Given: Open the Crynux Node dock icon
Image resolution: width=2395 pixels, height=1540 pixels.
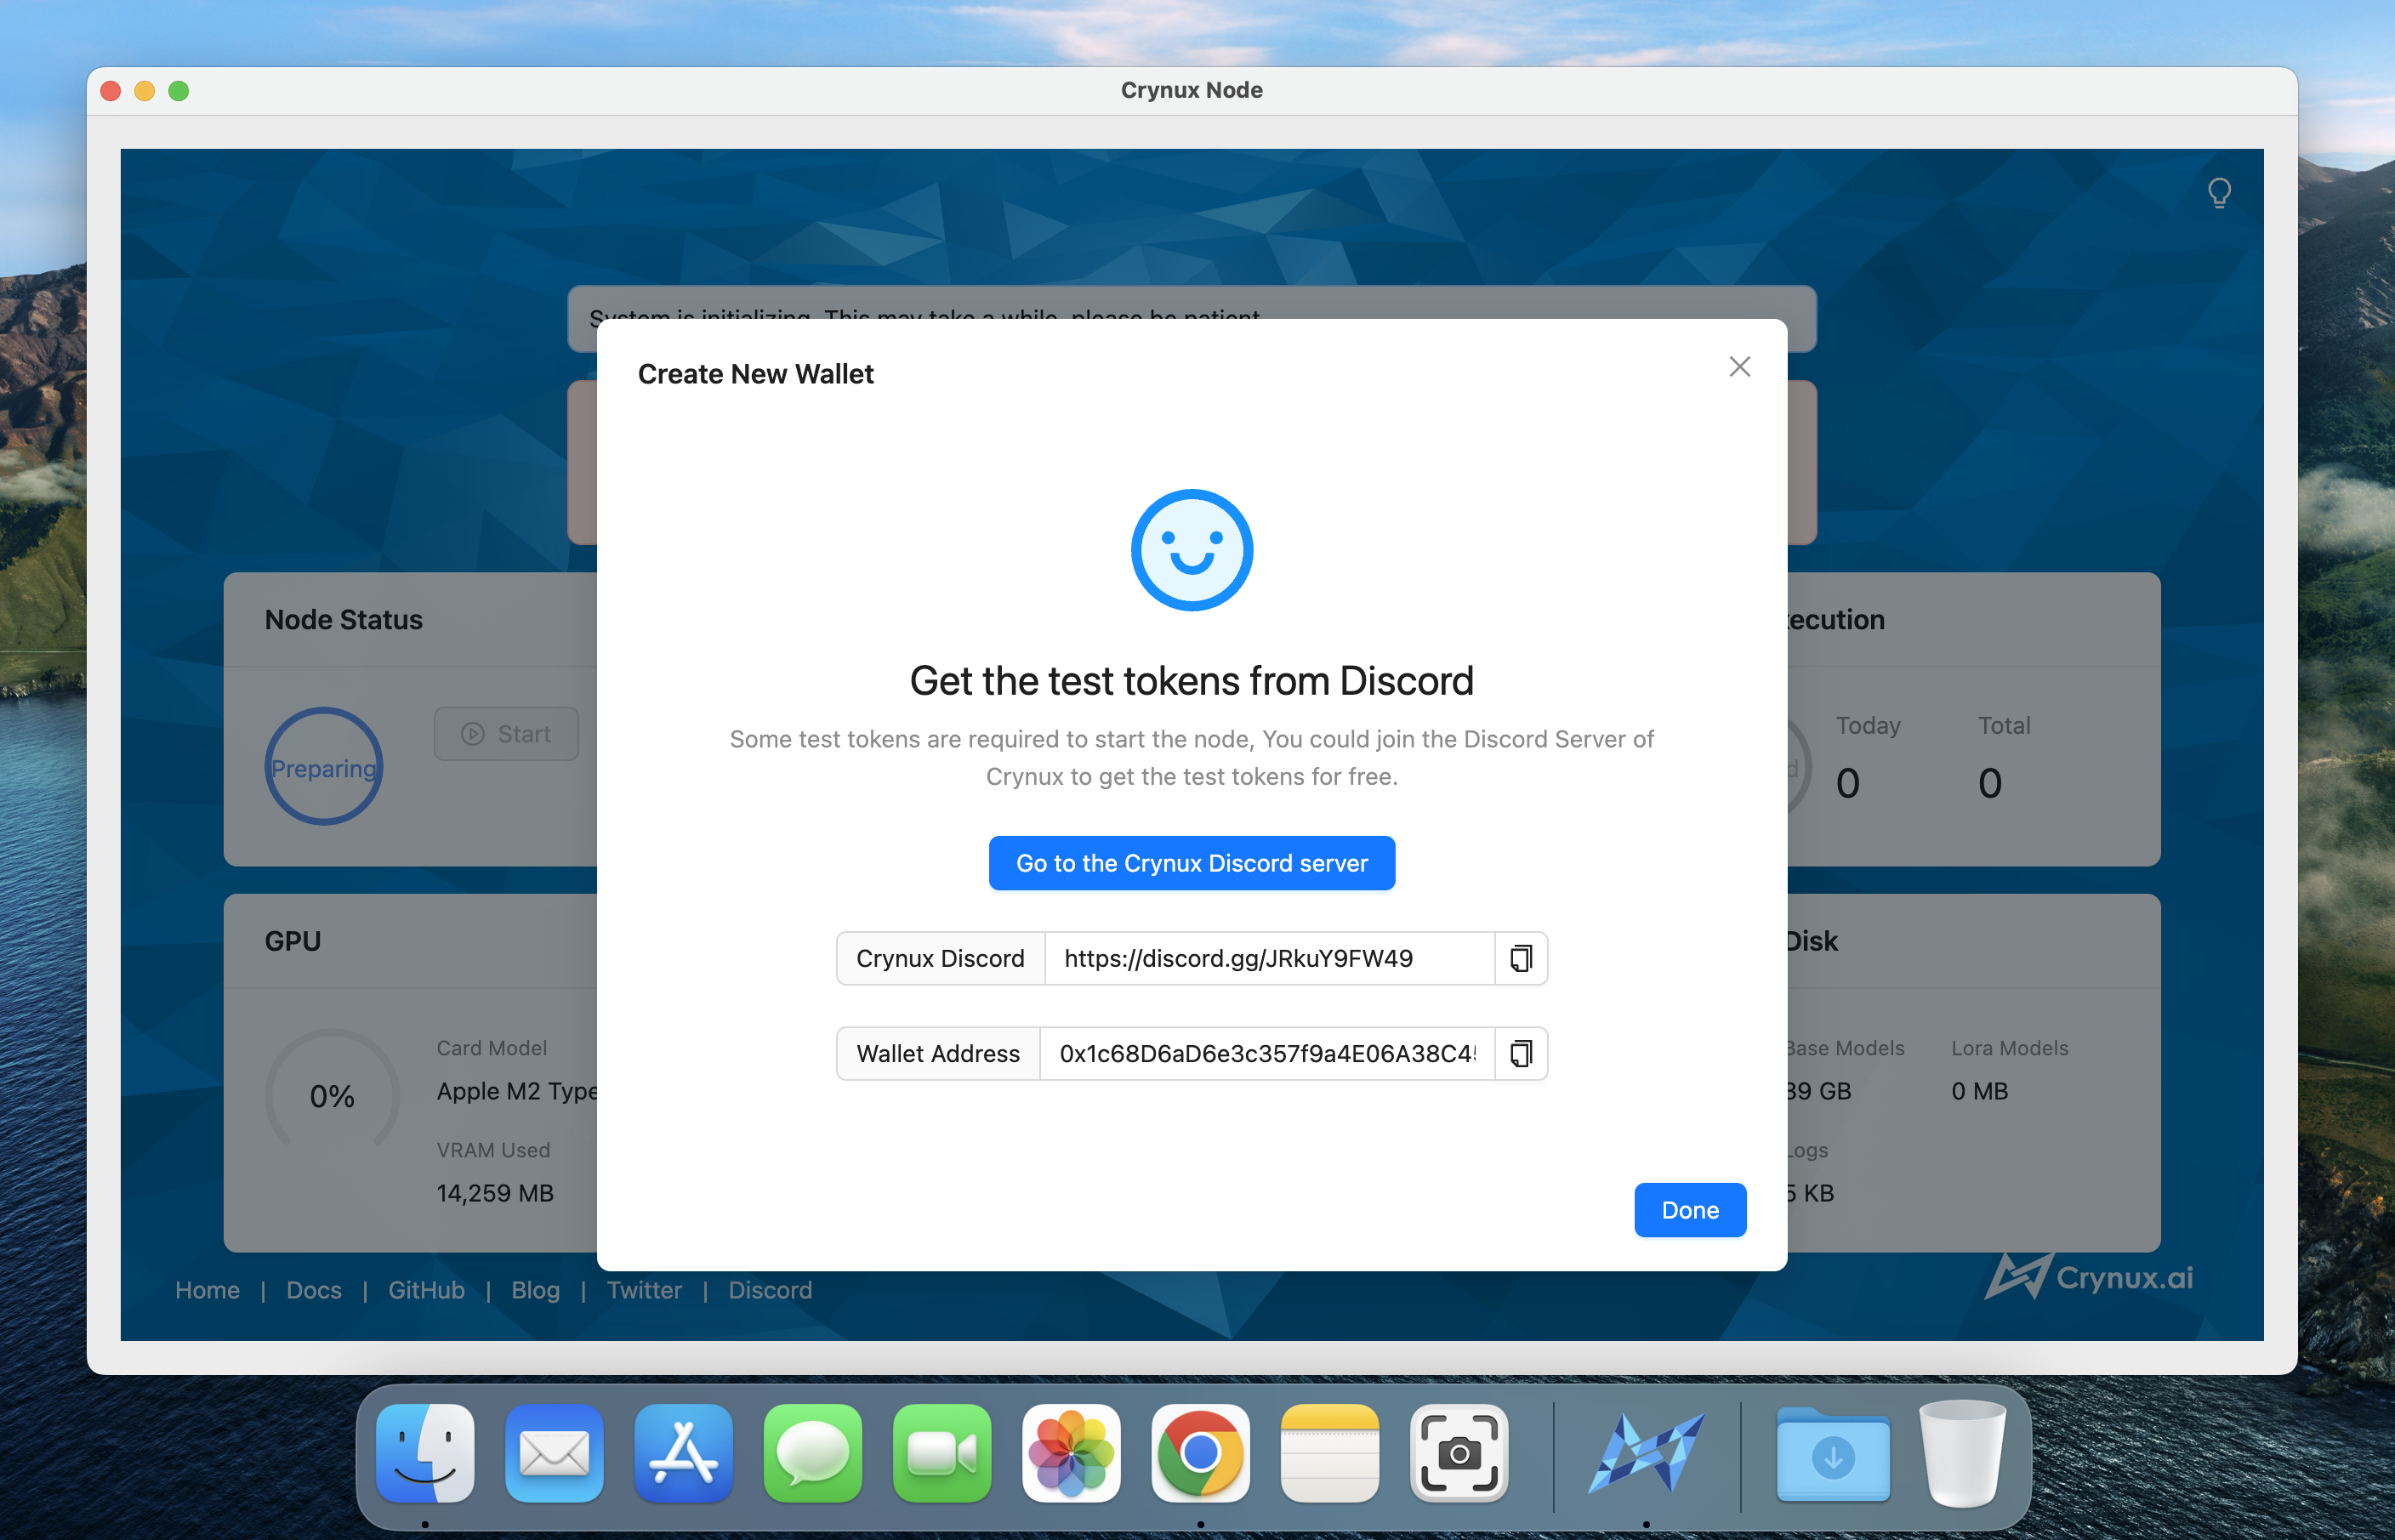Looking at the screenshot, I should 1646,1452.
